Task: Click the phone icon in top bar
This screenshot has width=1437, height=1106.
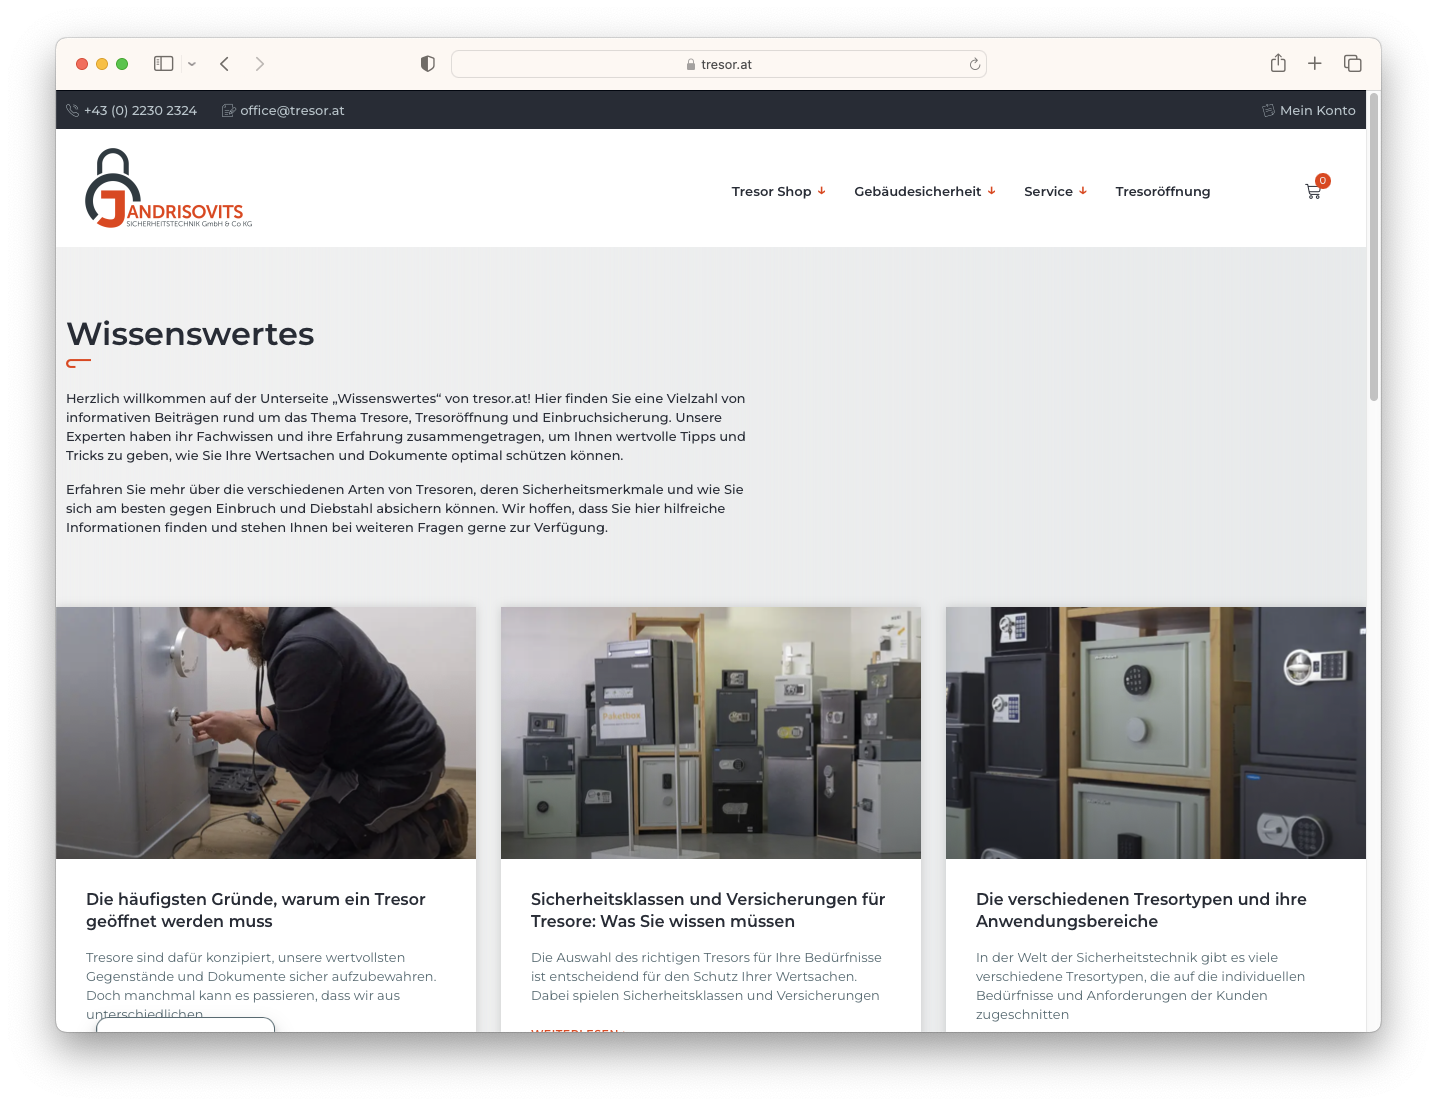Action: pos(72,111)
